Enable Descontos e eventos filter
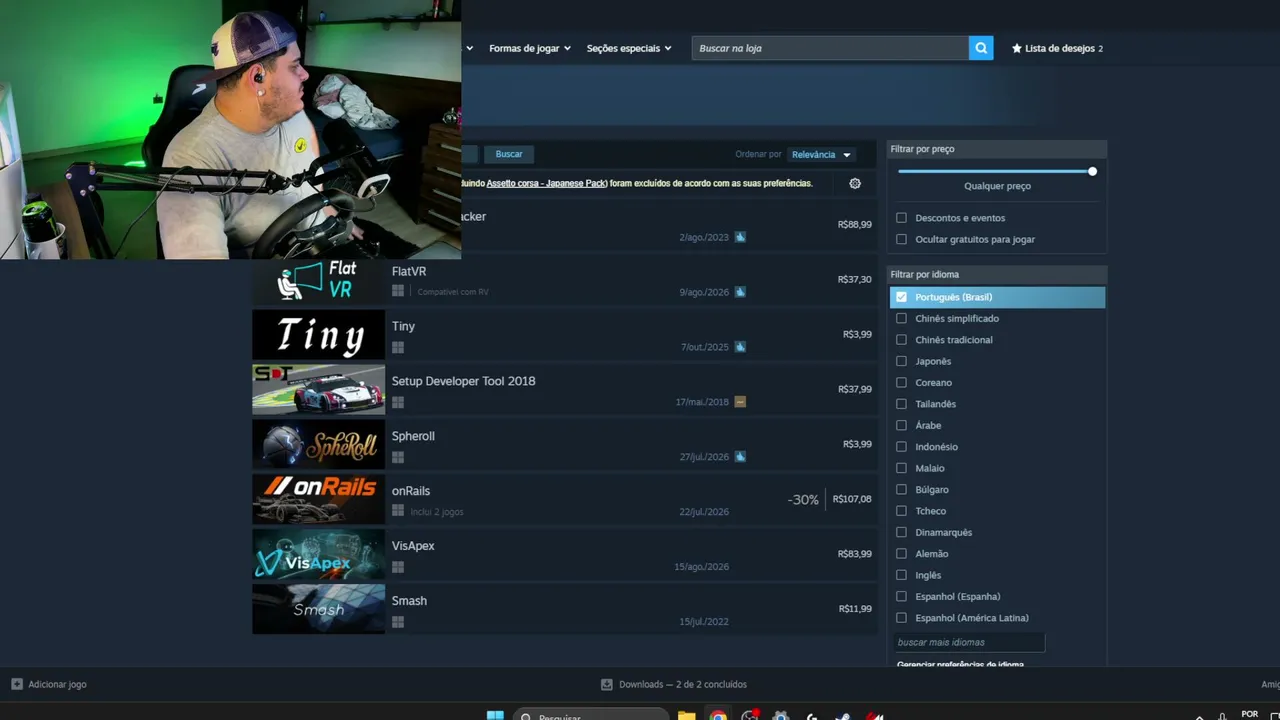Image resolution: width=1280 pixels, height=720 pixels. (x=902, y=218)
